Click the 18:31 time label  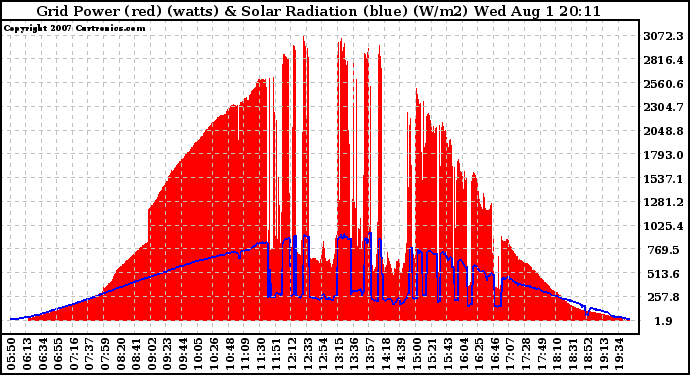pos(573,354)
